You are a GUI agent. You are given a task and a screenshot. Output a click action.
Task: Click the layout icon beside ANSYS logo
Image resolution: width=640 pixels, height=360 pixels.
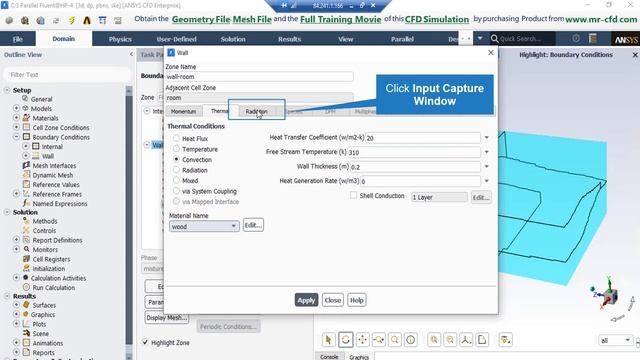tap(593, 38)
